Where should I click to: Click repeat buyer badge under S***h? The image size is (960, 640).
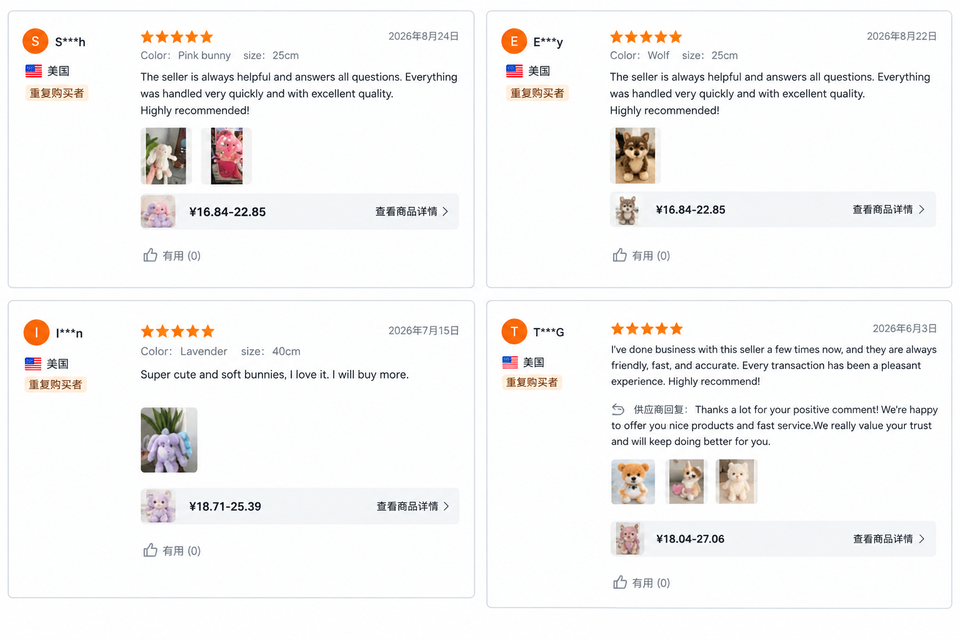57,93
